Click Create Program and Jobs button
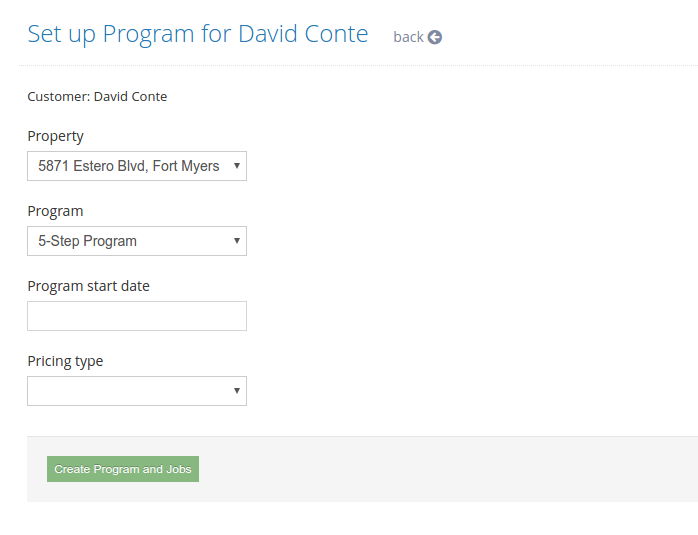698x535 pixels. [x=123, y=469]
